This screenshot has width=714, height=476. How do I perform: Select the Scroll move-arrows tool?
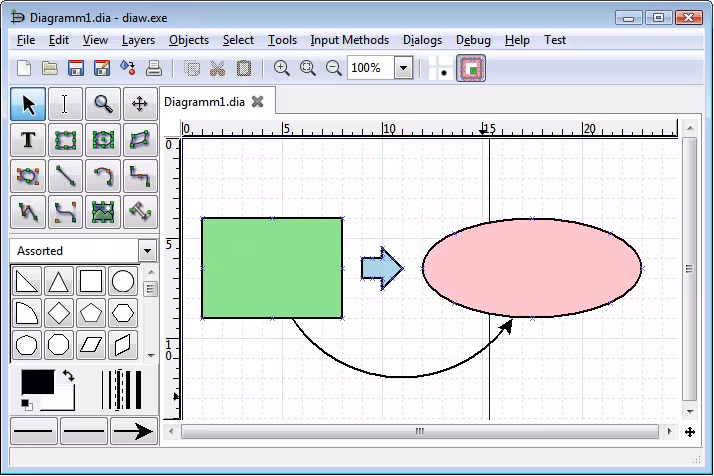[140, 104]
